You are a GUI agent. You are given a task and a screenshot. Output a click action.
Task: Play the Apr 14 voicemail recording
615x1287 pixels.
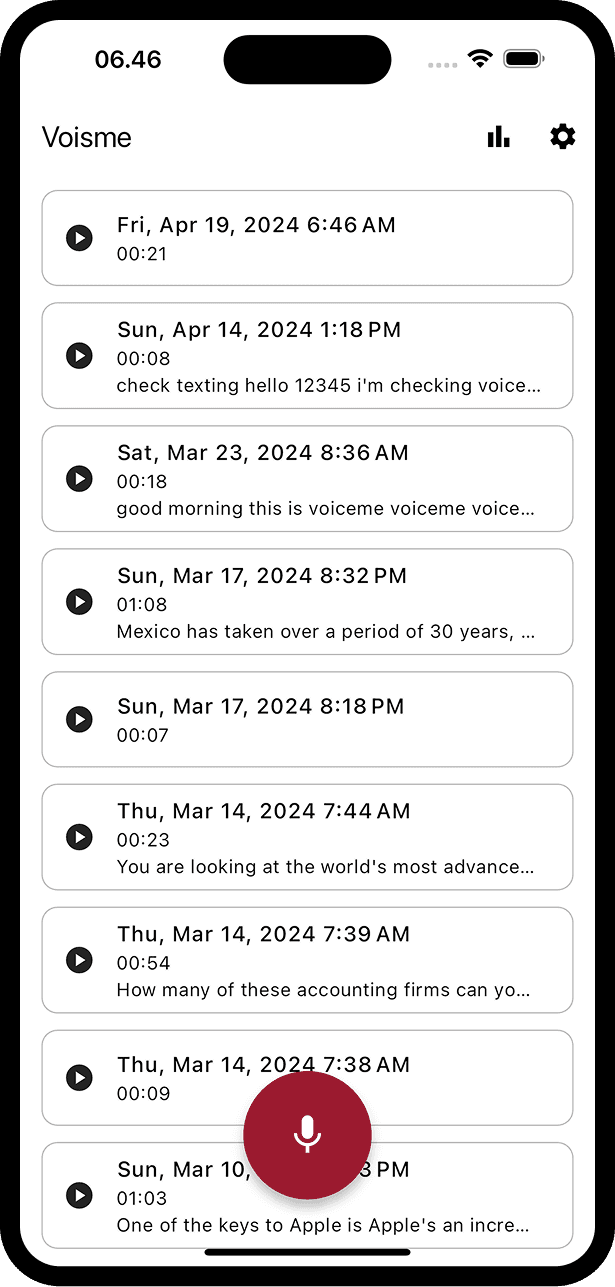pos(79,355)
